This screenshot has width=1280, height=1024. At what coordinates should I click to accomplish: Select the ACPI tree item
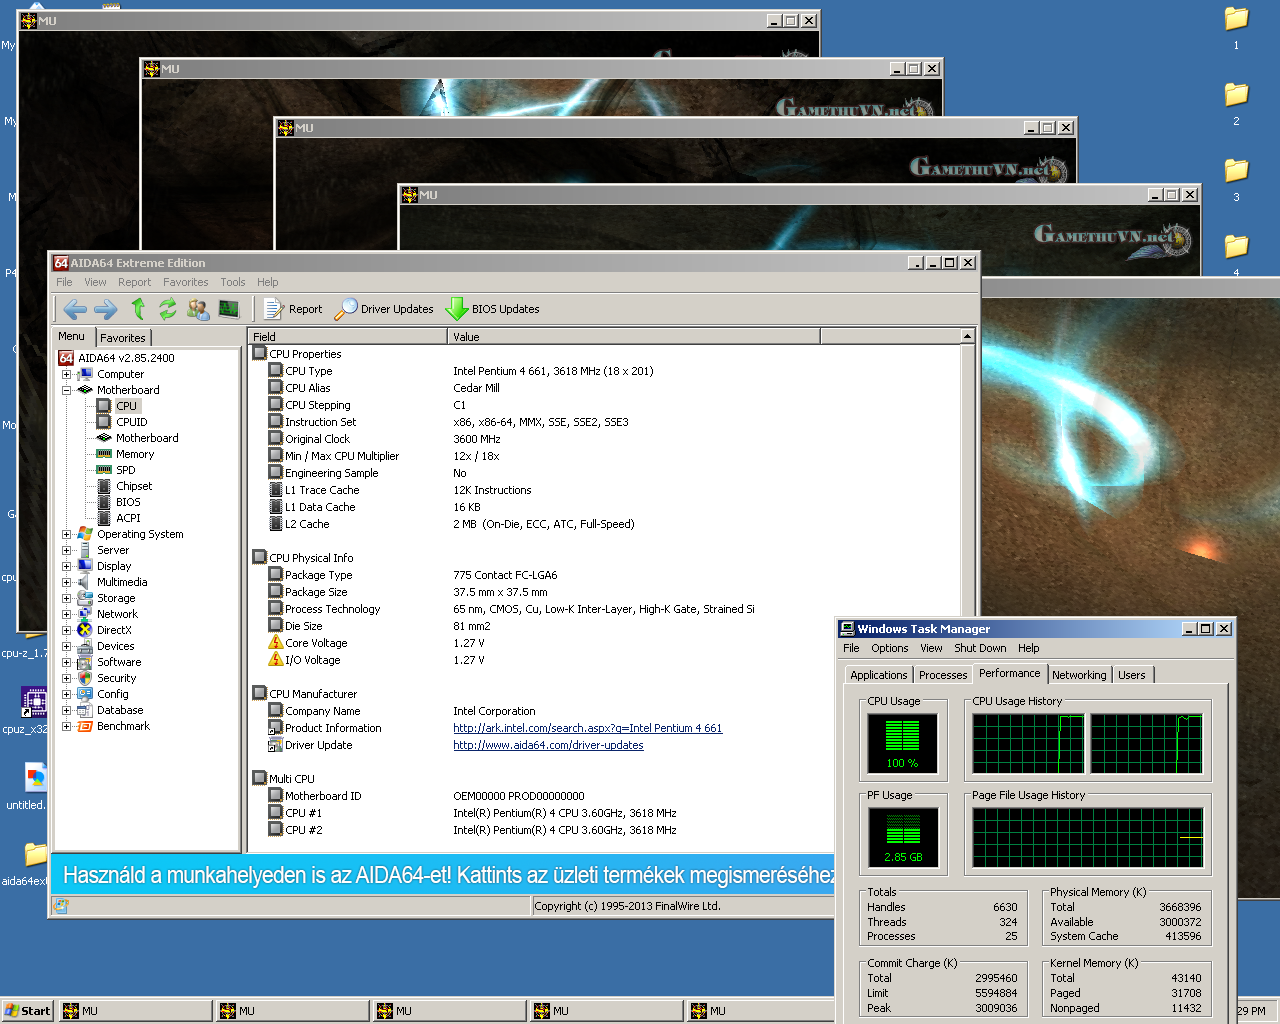click(x=128, y=518)
